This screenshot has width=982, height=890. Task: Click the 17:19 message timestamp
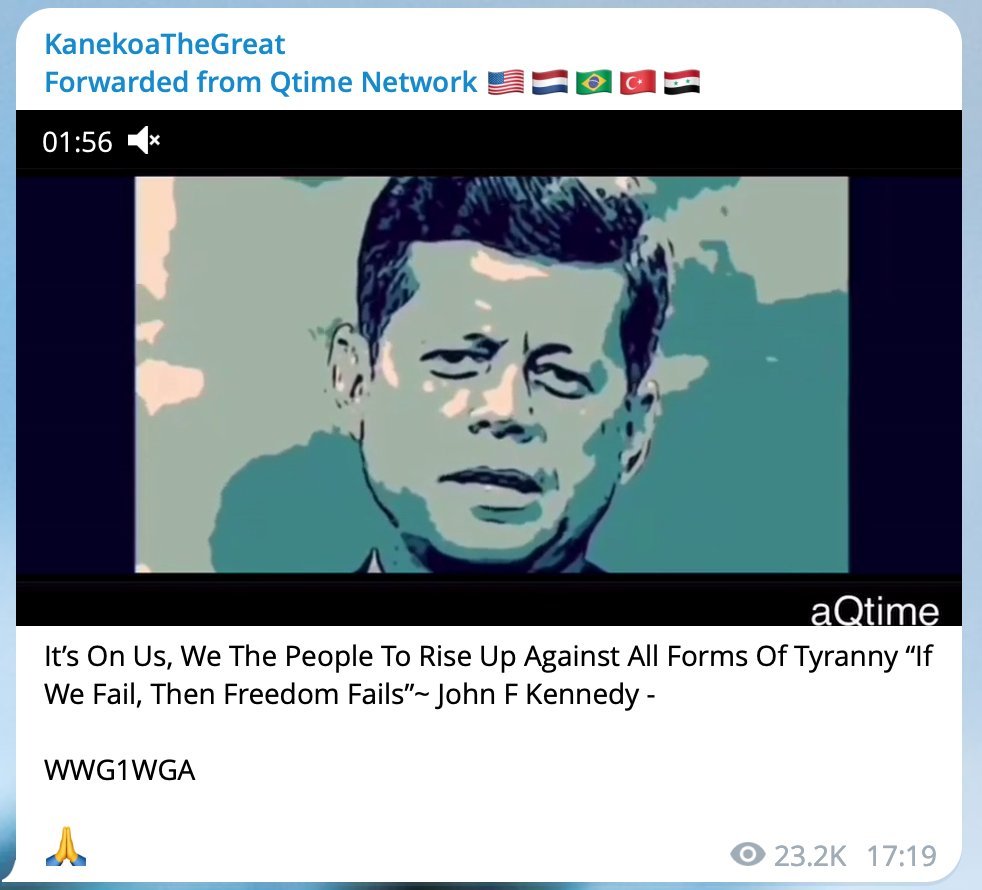coord(902,856)
